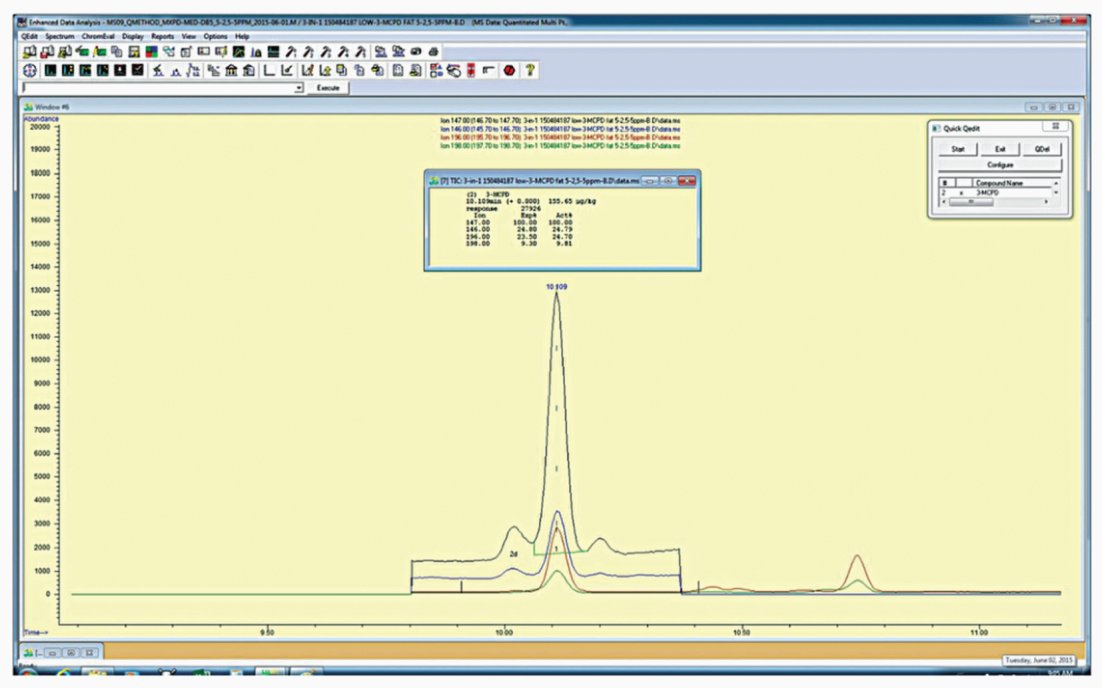Image resolution: width=1102 pixels, height=688 pixels.
Task: Click the yellow question mark help icon
Action: point(530,70)
